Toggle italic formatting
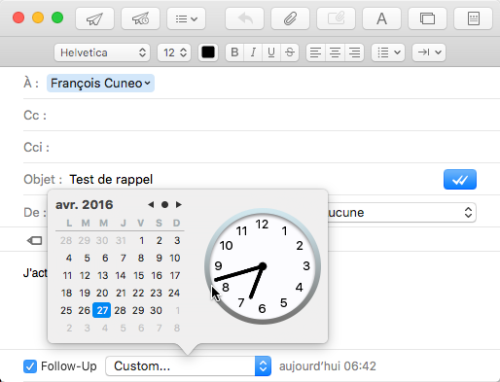500x382 pixels. [253, 52]
